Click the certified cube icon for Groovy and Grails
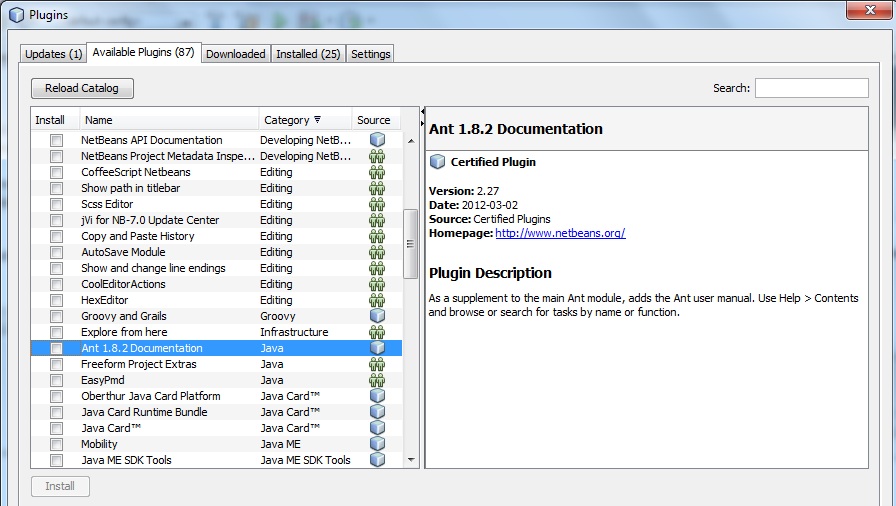 (377, 316)
